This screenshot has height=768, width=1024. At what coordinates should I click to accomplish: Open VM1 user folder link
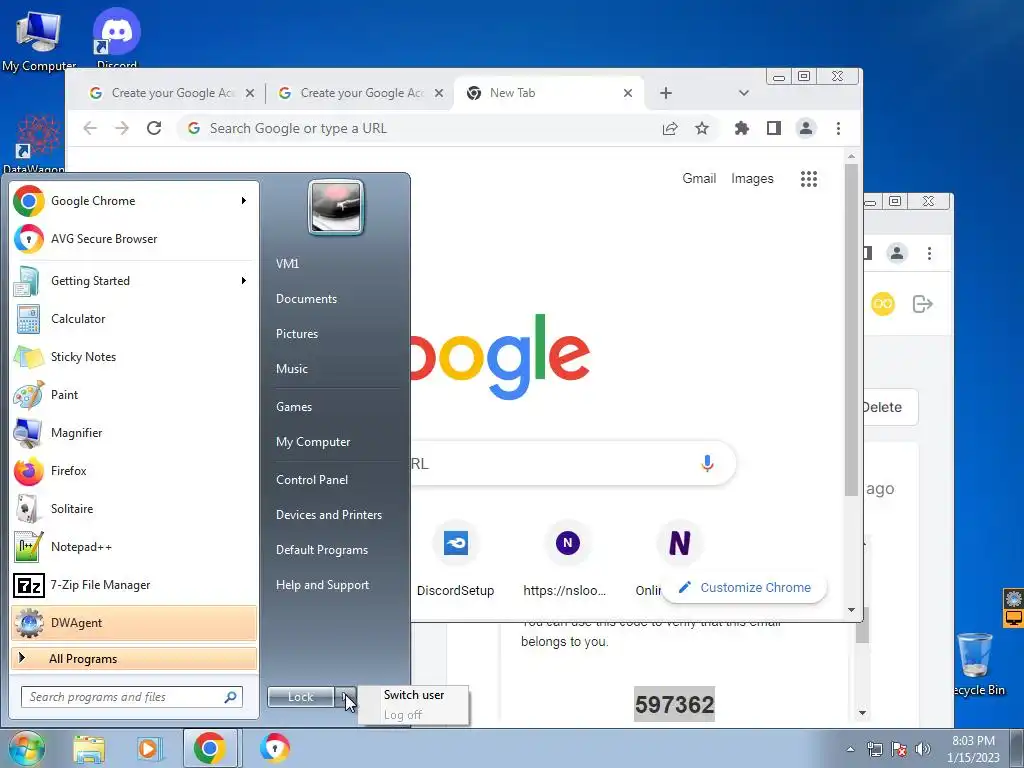(x=287, y=264)
